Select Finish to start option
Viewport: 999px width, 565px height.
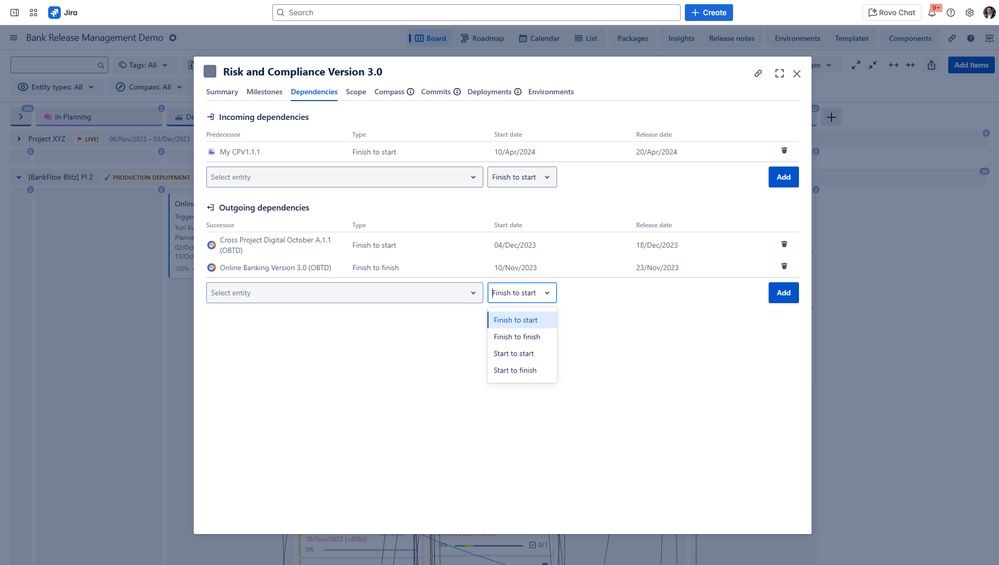pyautogui.click(x=522, y=320)
